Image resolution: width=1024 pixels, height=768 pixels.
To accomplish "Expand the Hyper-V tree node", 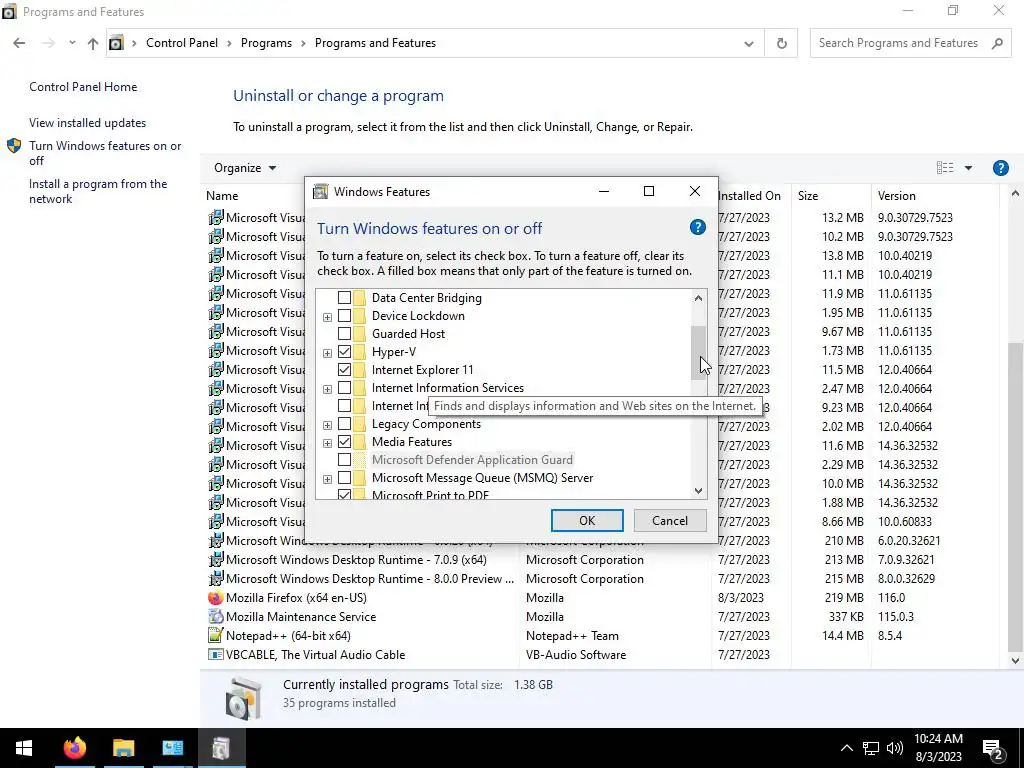I will tap(327, 353).
